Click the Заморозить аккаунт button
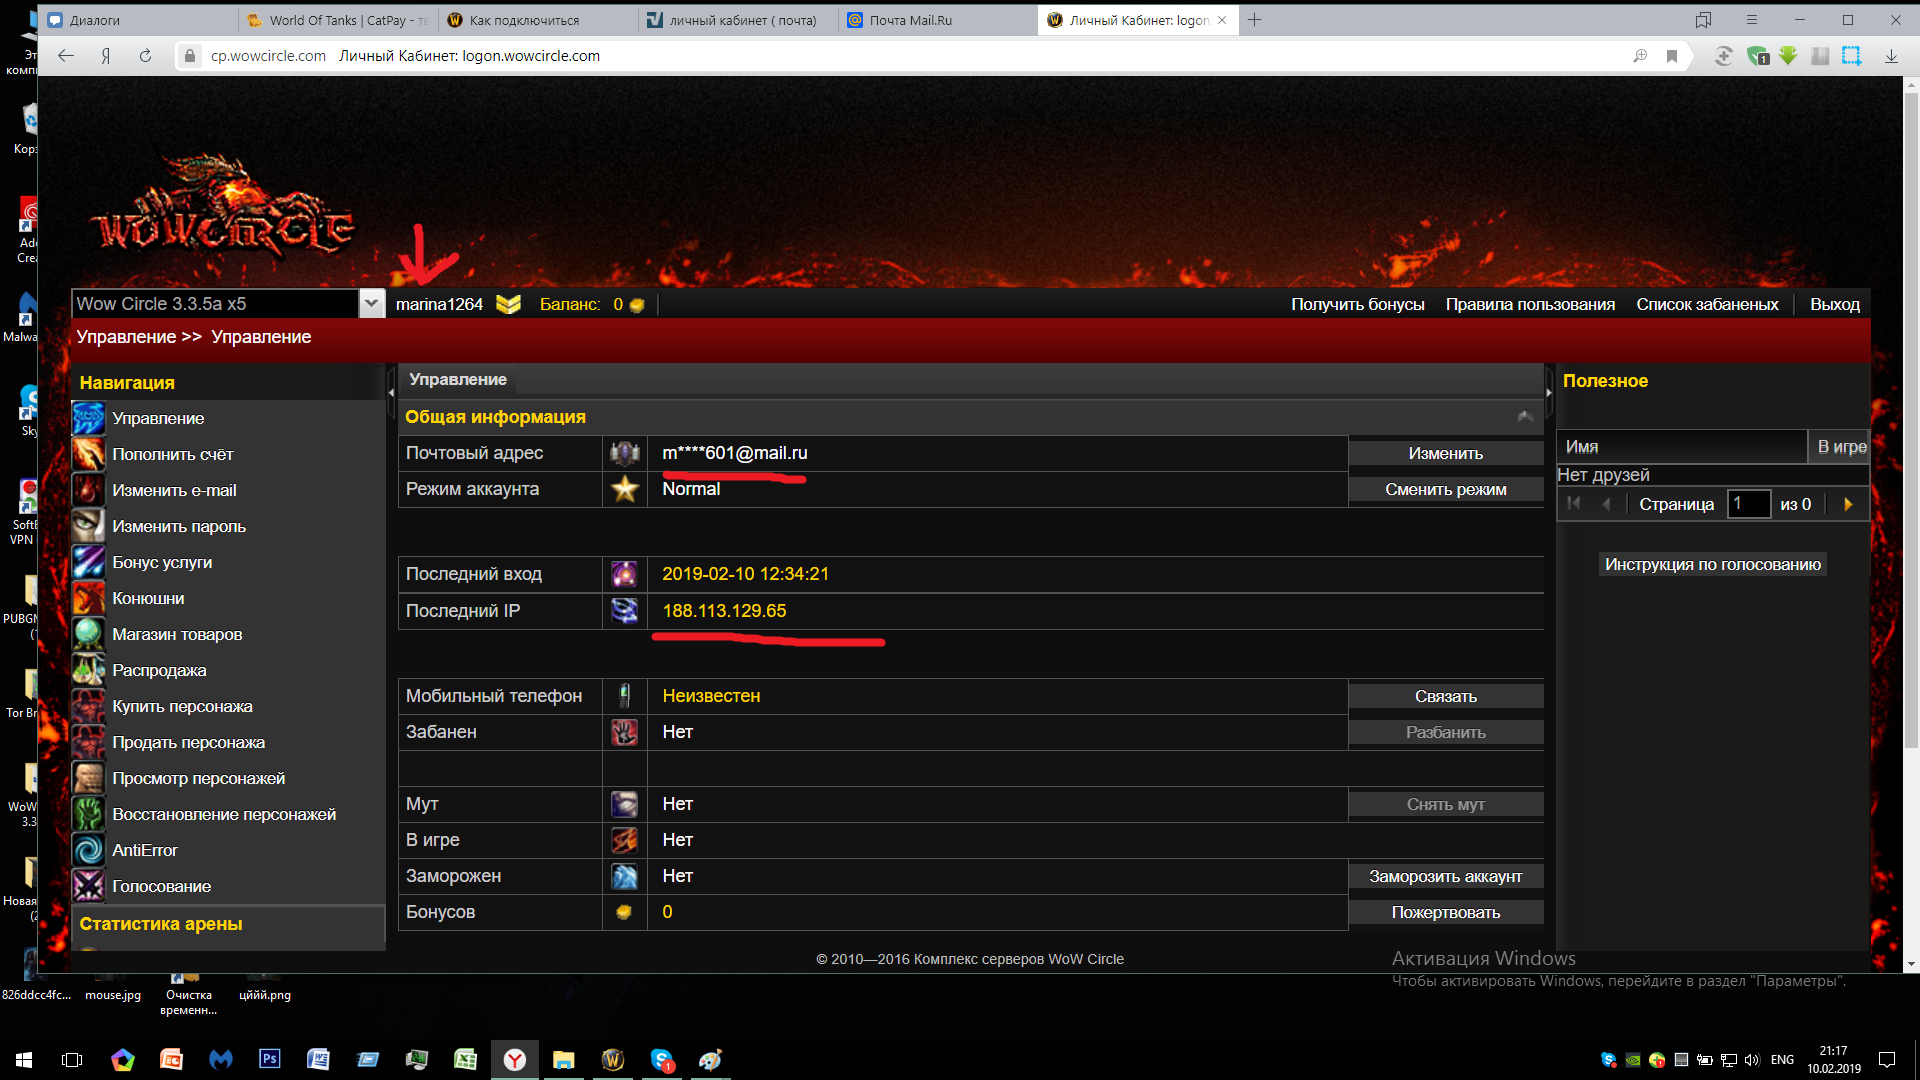This screenshot has height=1080, width=1920. pos(1445,877)
